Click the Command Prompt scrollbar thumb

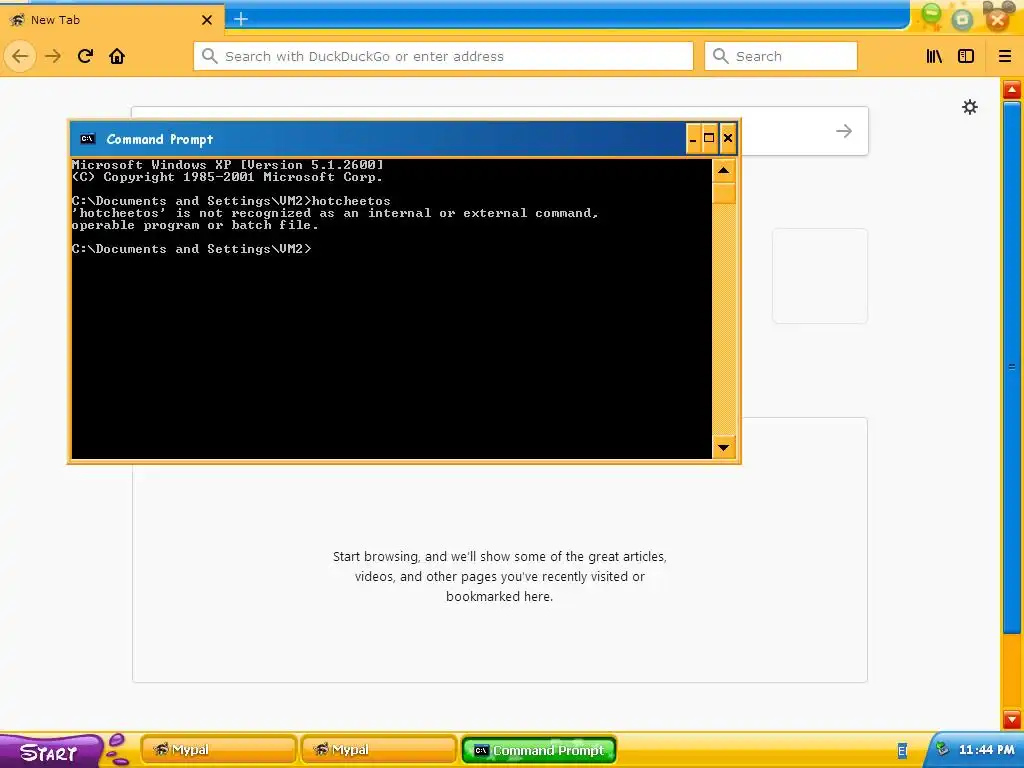[x=724, y=194]
